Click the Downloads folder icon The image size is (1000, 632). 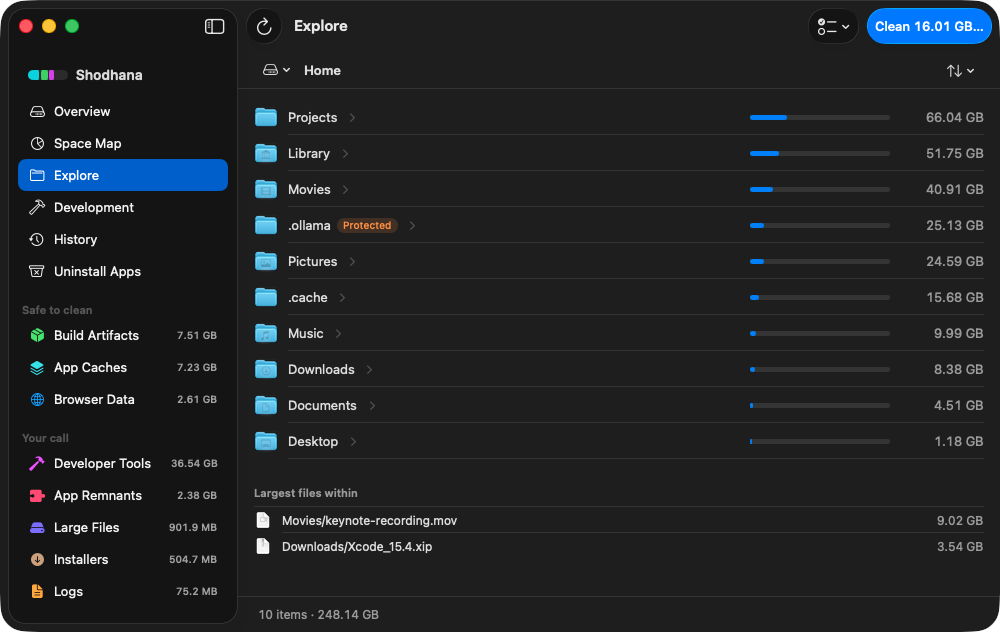click(266, 369)
